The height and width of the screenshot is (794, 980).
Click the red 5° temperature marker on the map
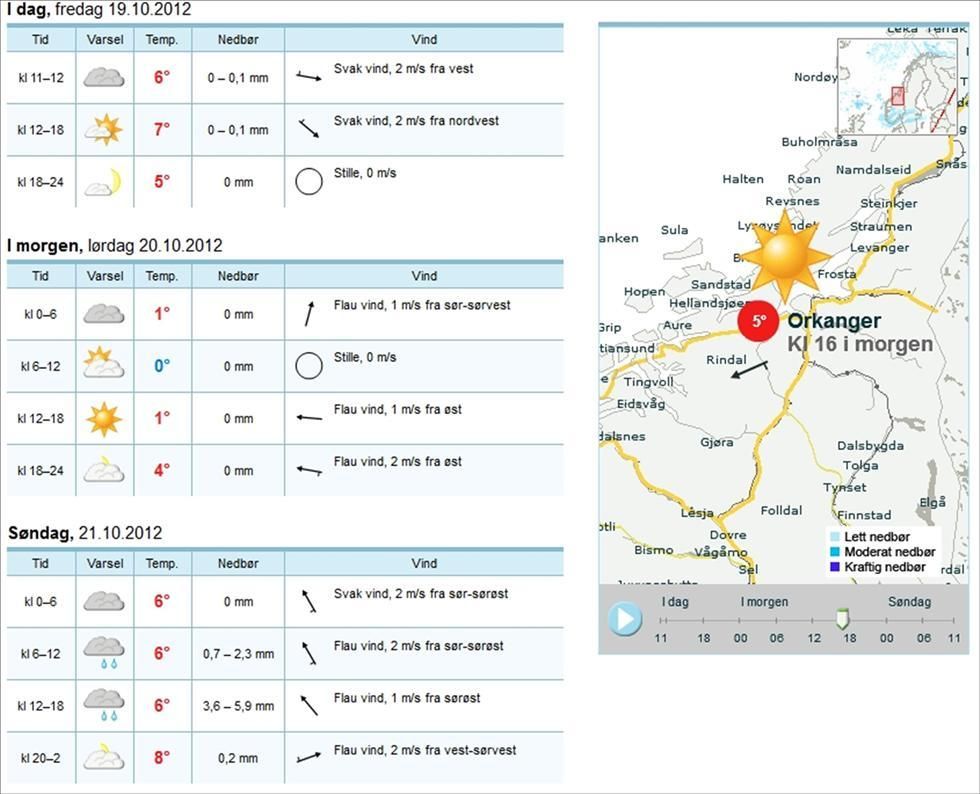point(758,321)
